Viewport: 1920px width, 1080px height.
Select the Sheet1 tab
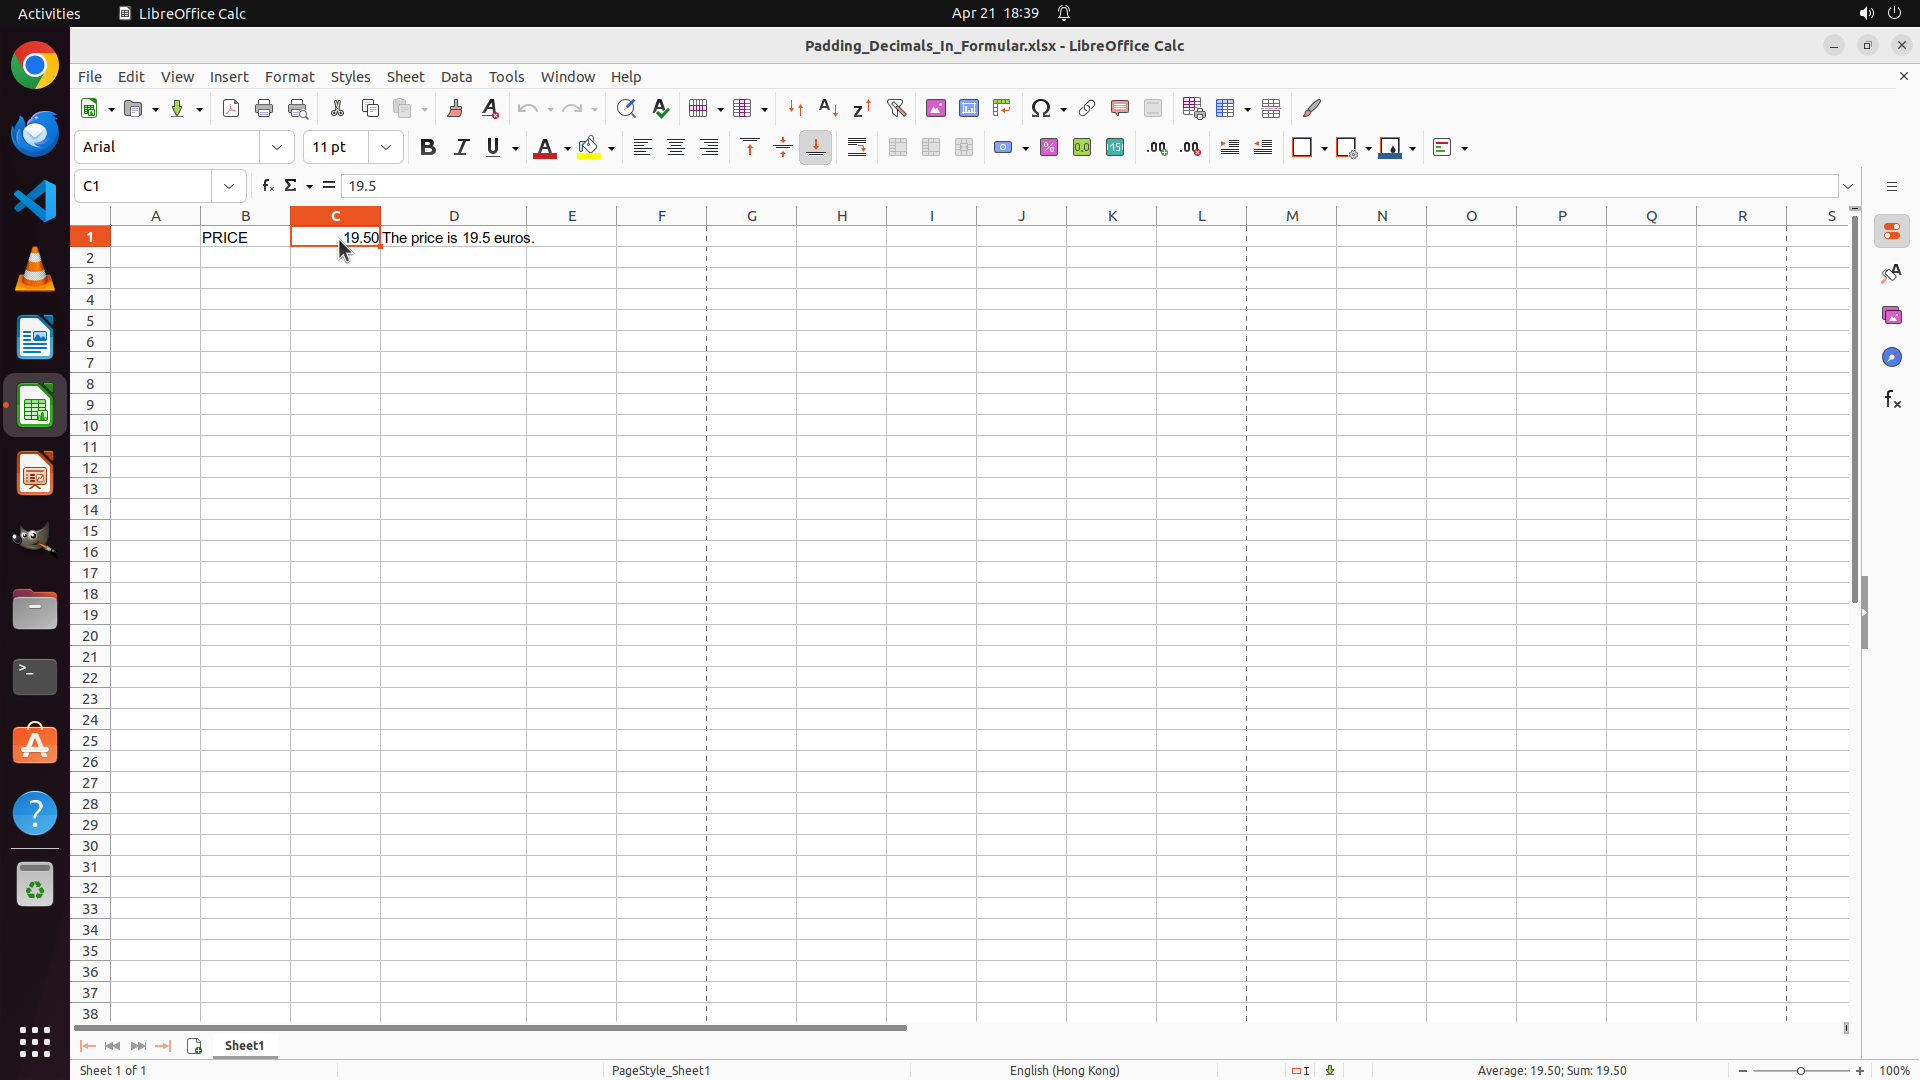244,1045
